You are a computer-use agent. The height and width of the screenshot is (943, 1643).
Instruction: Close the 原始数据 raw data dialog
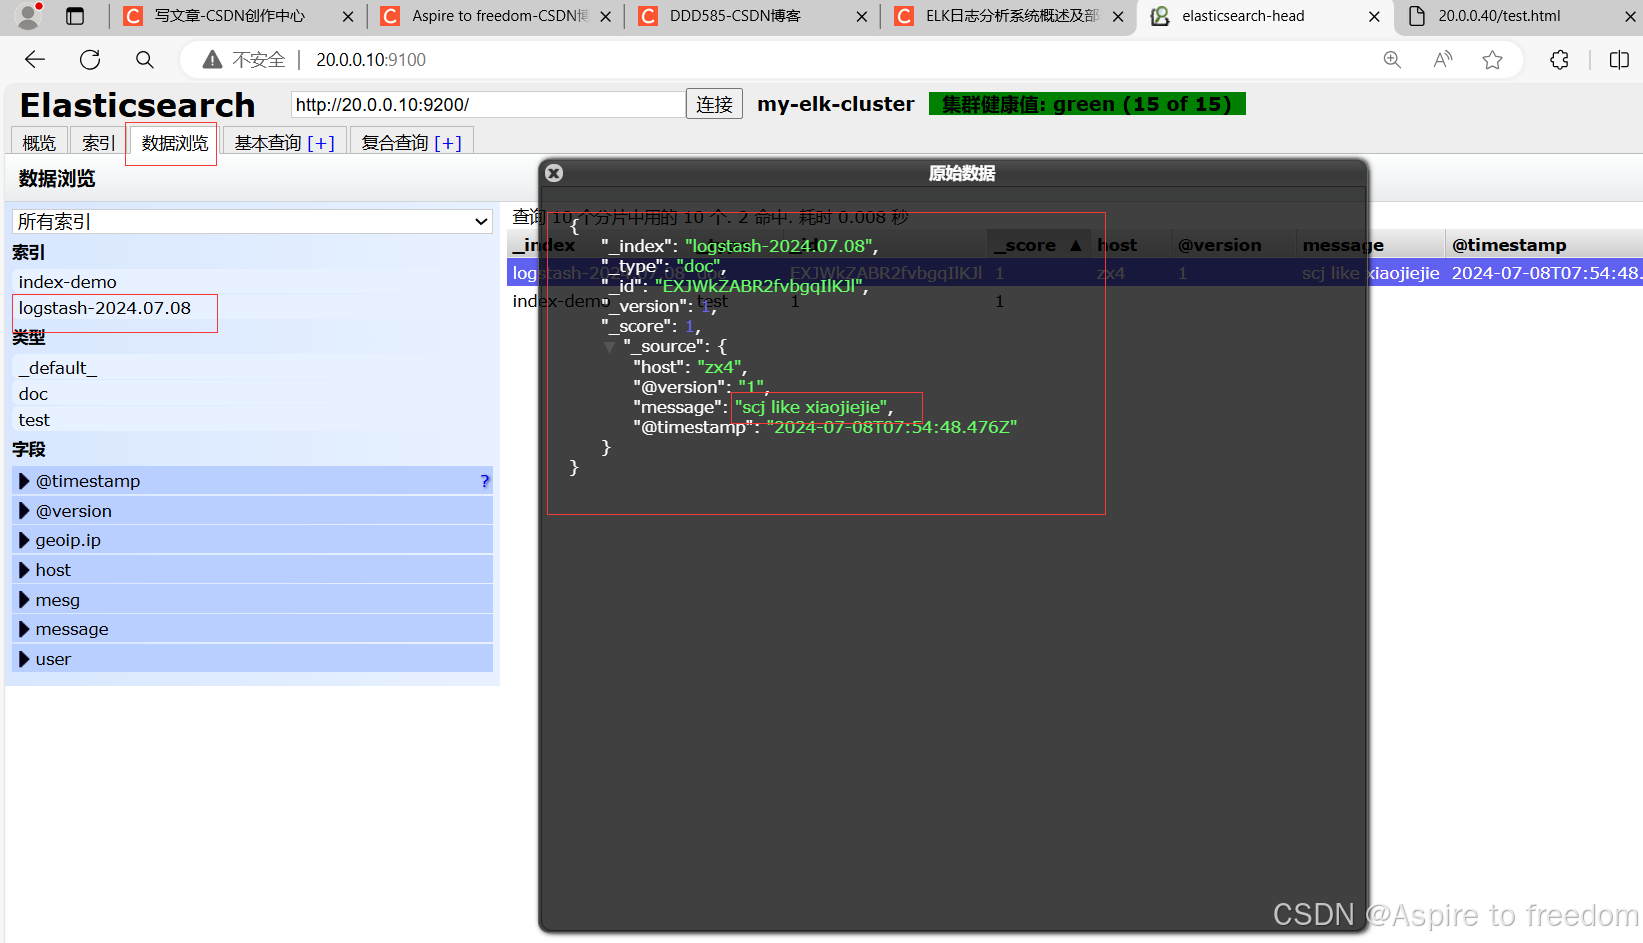pos(554,173)
